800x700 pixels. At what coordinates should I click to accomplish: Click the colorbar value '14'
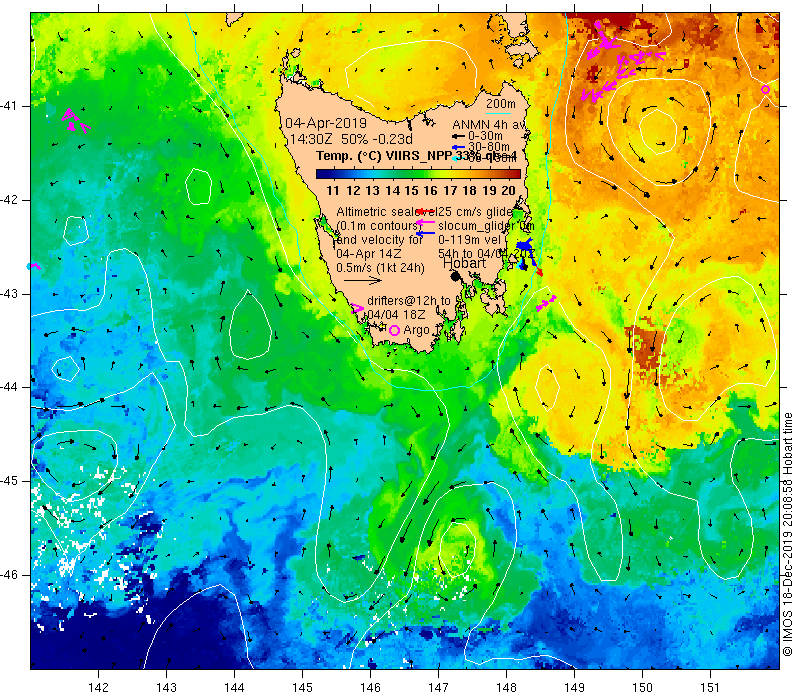(392, 191)
